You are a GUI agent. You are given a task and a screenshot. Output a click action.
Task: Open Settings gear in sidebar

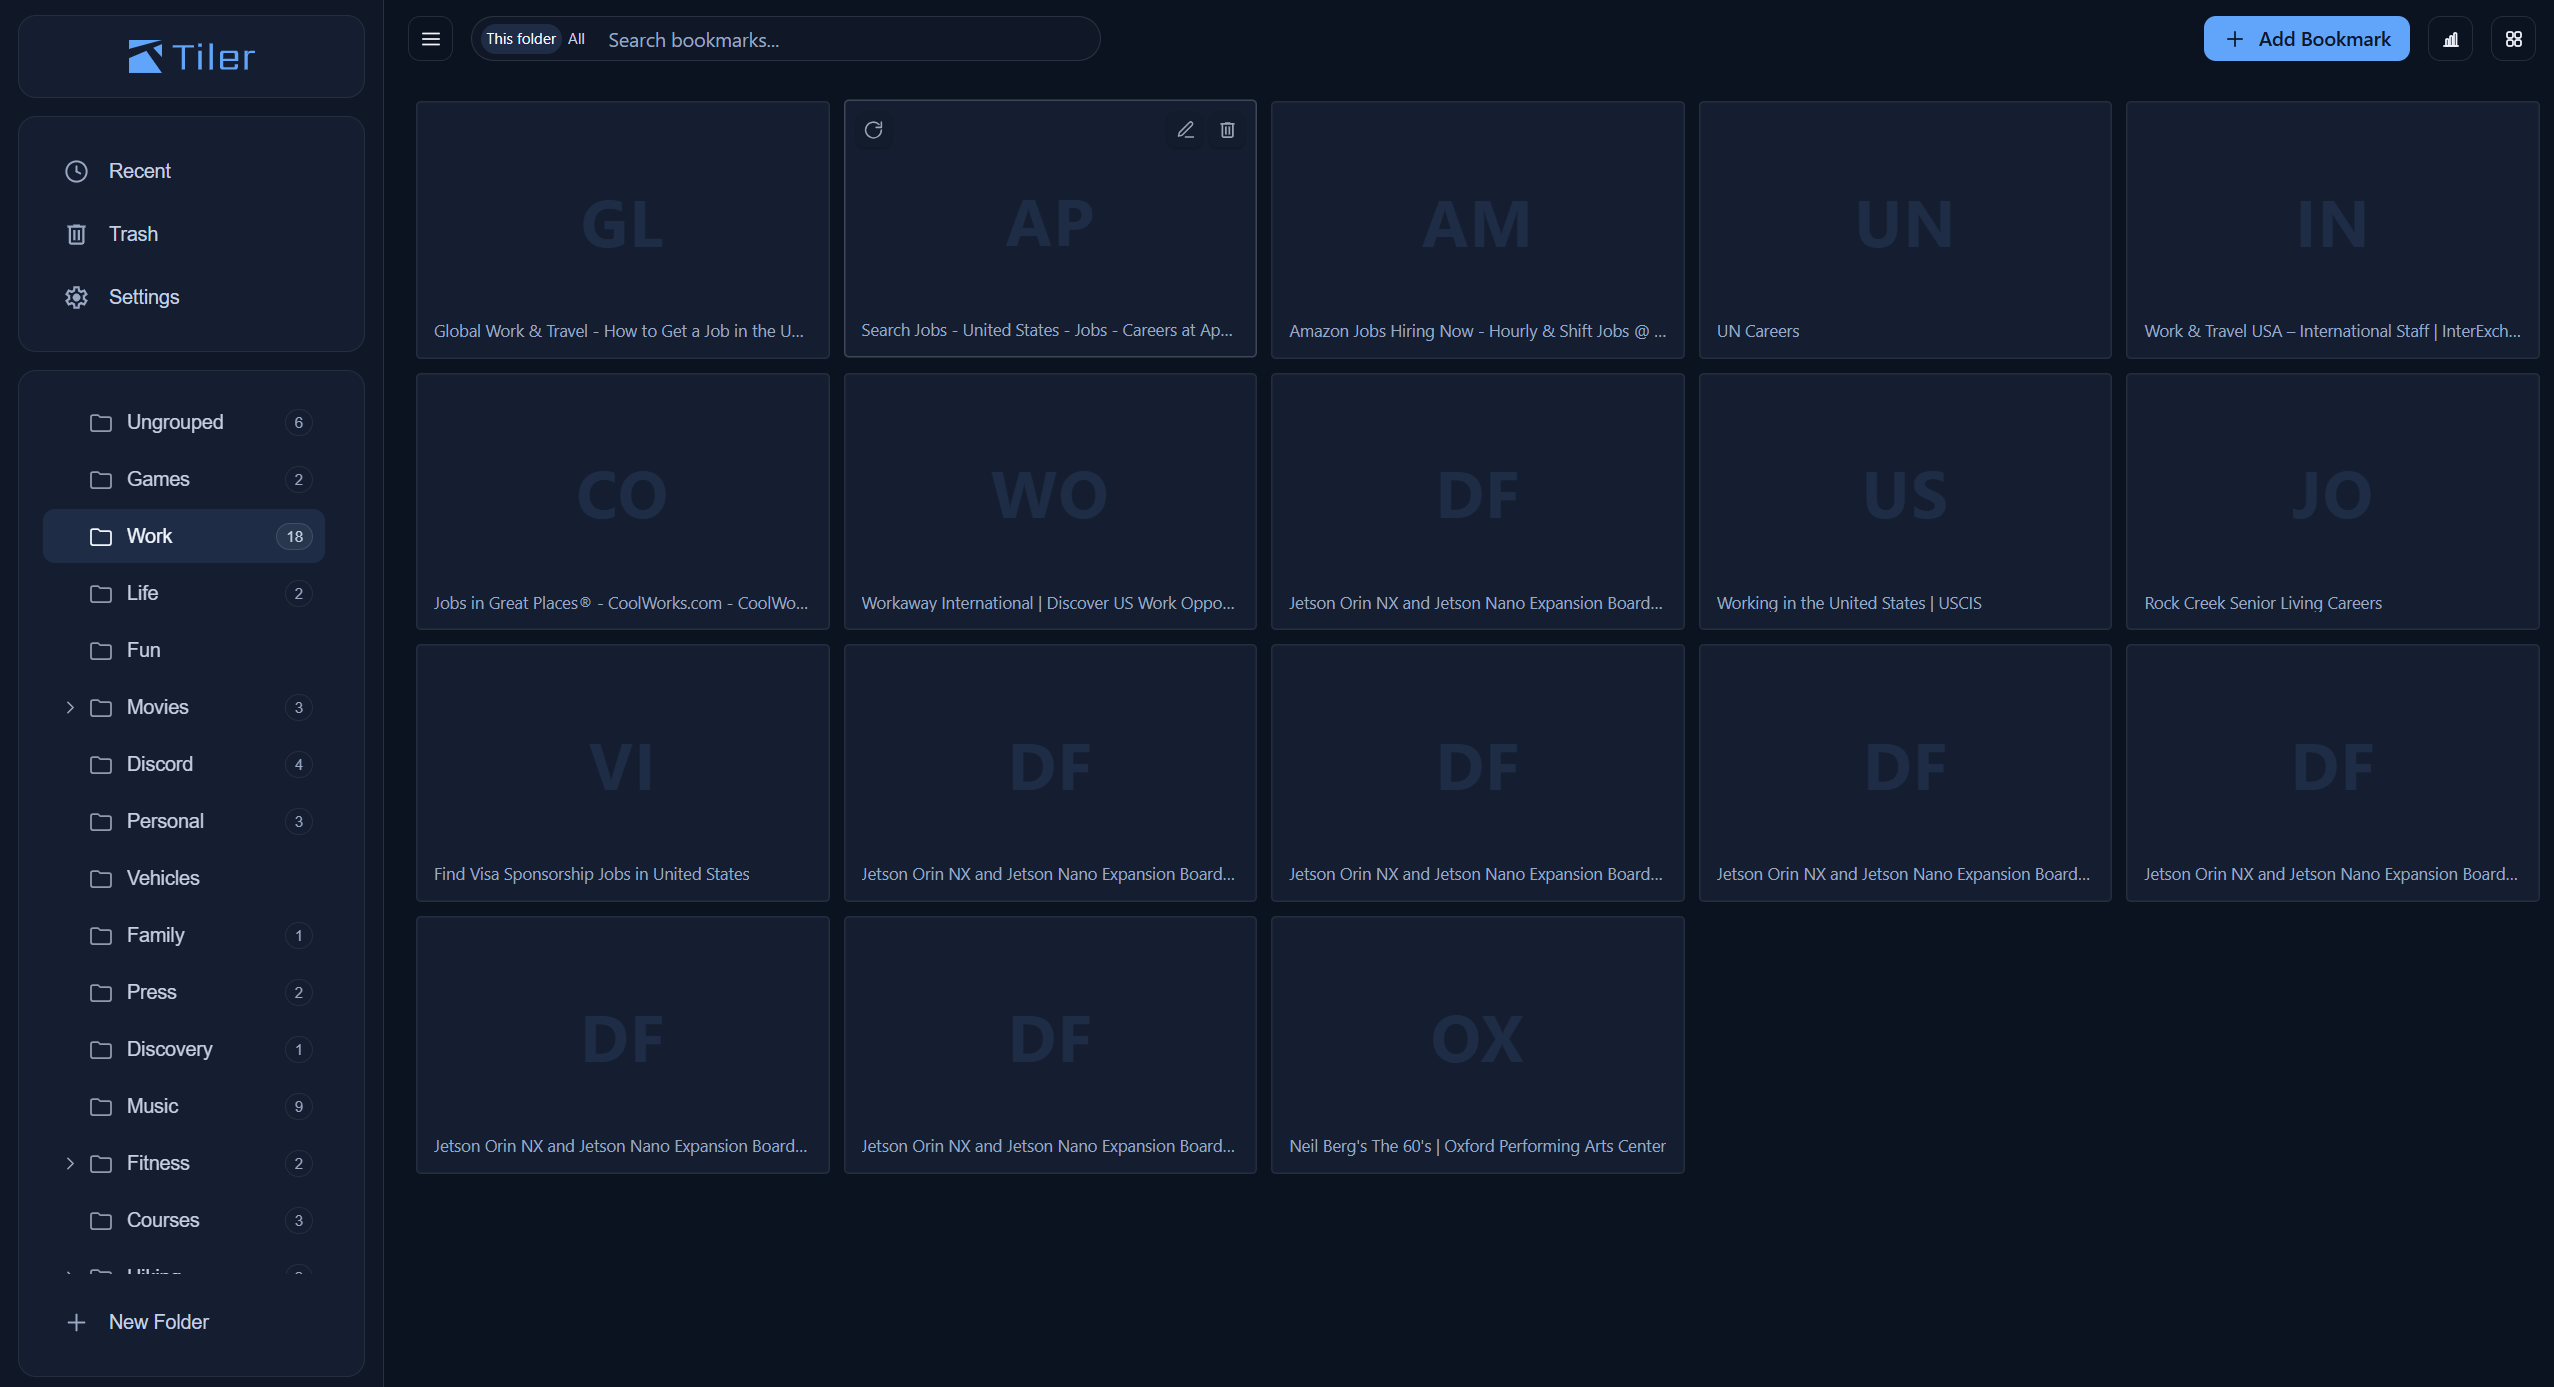[143, 297]
